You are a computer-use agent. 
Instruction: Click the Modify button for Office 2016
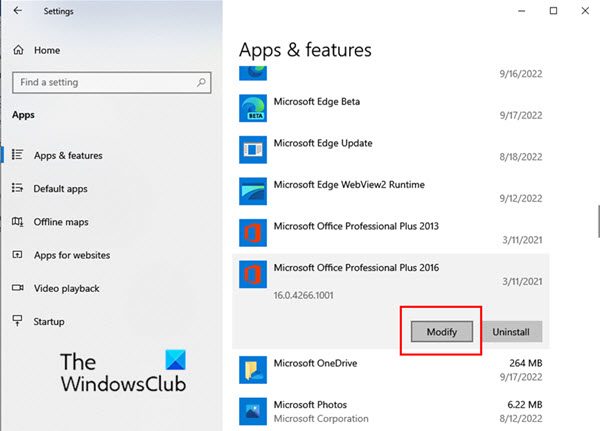tap(441, 331)
